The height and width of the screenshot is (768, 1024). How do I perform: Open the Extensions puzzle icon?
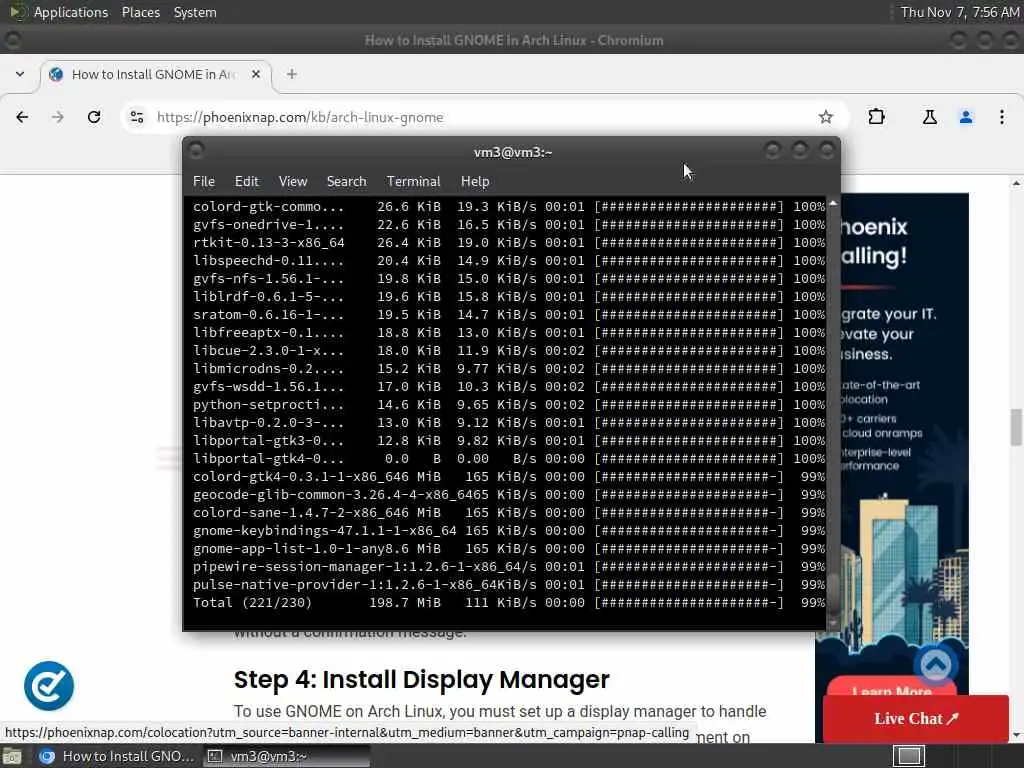[x=876, y=117]
